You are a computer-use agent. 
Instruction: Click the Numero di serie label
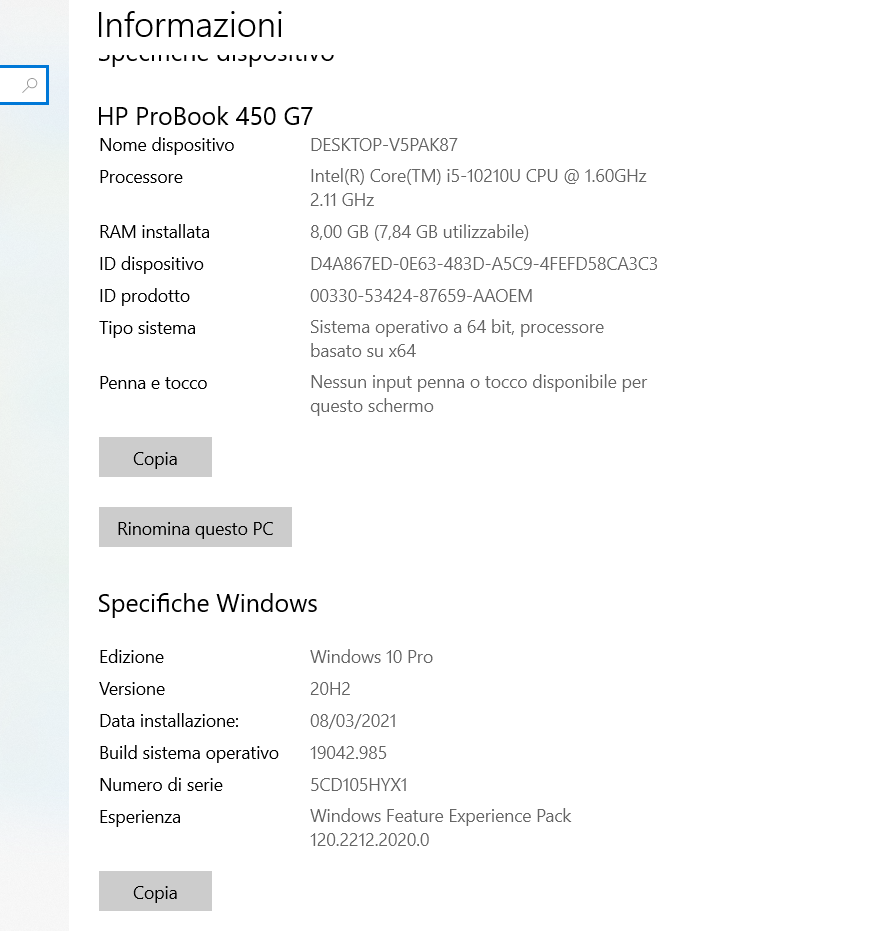coord(161,785)
